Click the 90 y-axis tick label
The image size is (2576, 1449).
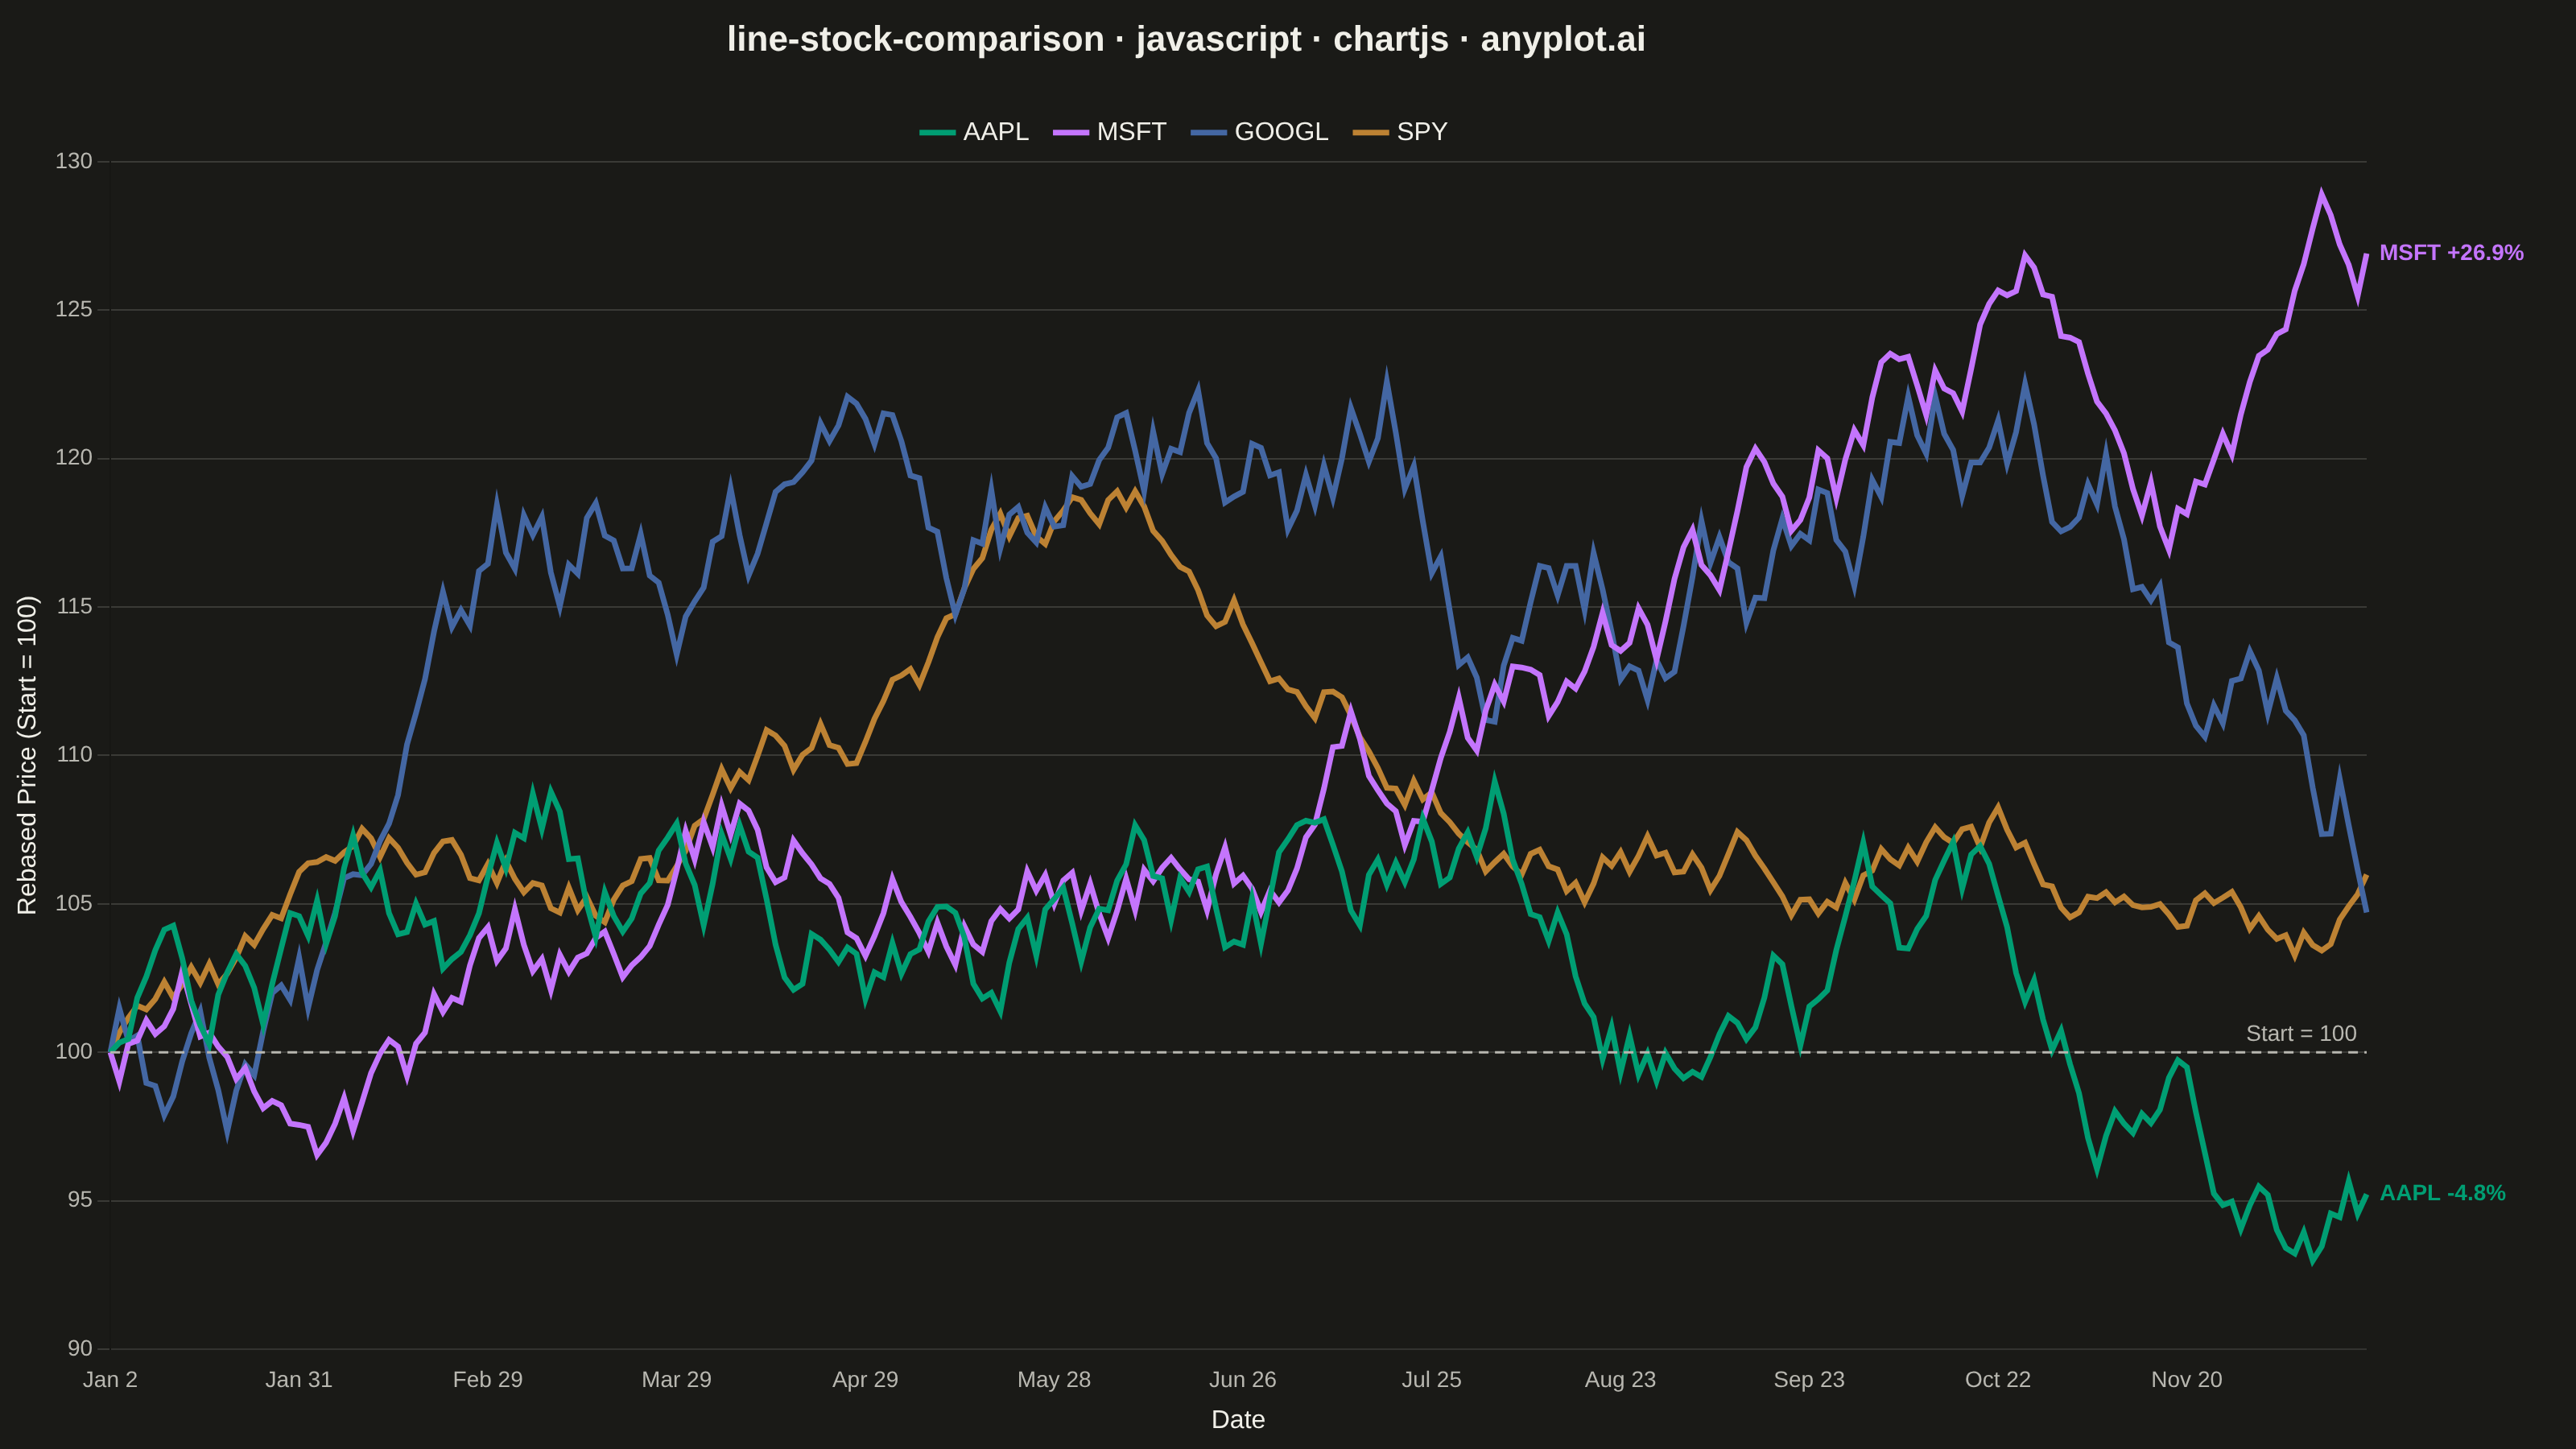click(80, 1348)
